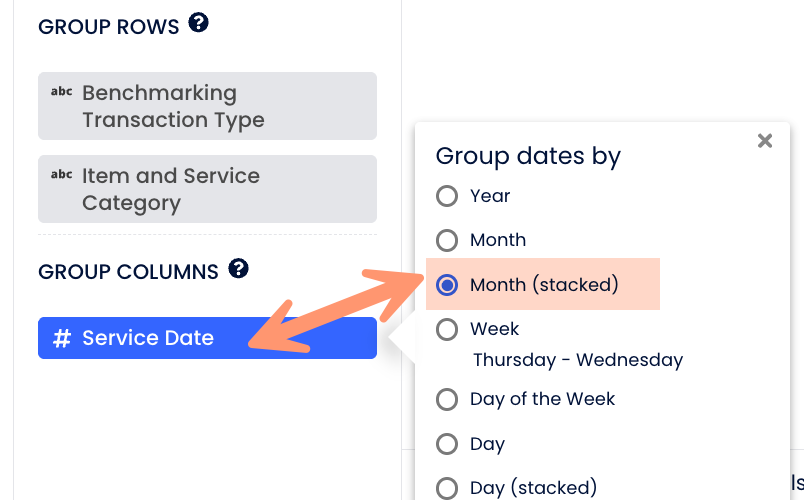Image resolution: width=804 pixels, height=500 pixels.
Task: Click the GROUP COLUMNS section label
Action: 128,272
